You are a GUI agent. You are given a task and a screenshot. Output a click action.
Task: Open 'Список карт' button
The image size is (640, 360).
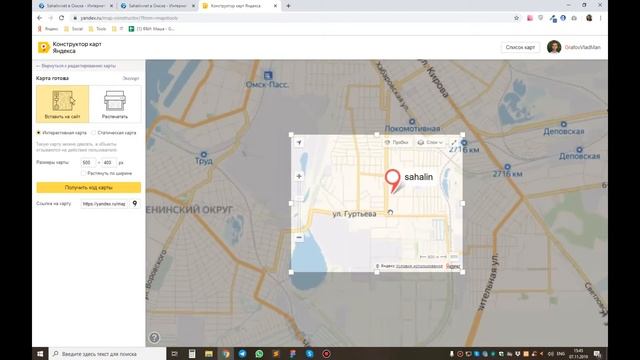(520, 47)
